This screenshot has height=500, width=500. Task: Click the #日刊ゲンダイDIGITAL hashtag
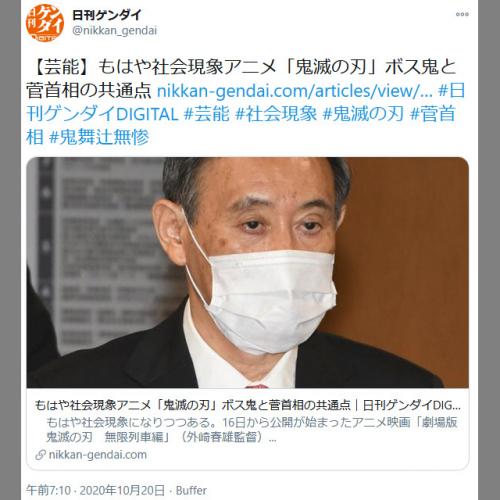(245, 102)
